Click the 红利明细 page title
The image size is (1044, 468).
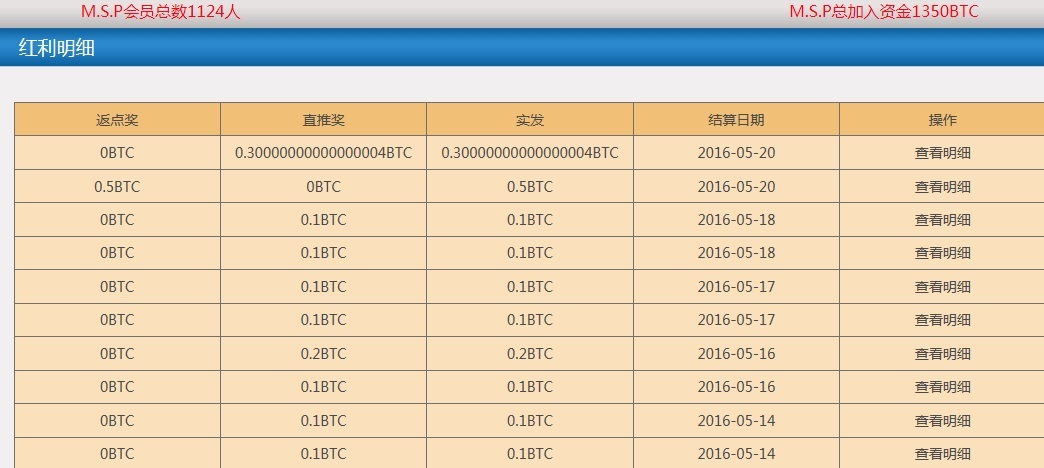57,48
